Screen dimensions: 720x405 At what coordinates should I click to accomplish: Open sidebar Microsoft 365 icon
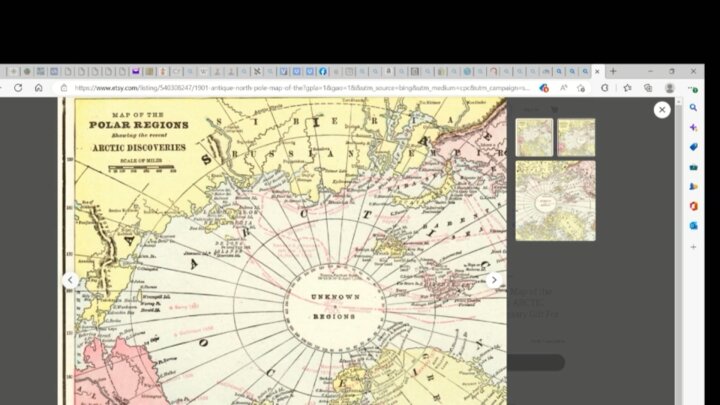693,206
